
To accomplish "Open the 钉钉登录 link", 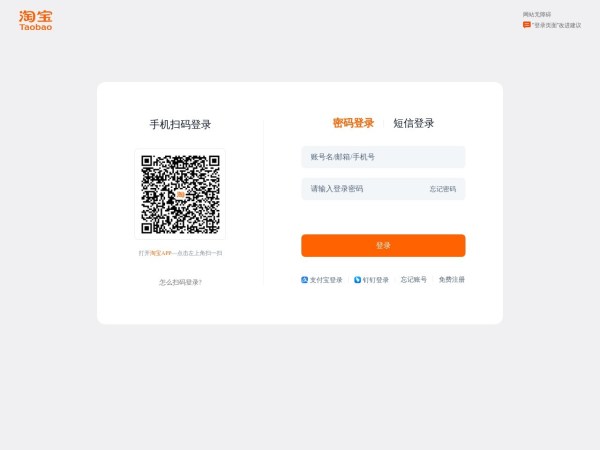I will (x=375, y=280).
